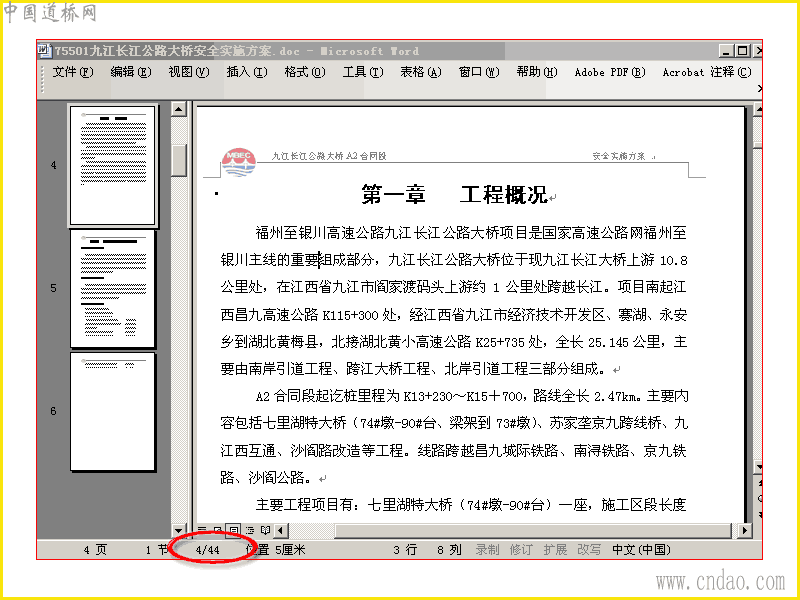Toggle 录制 macro recording indicator

(487, 549)
